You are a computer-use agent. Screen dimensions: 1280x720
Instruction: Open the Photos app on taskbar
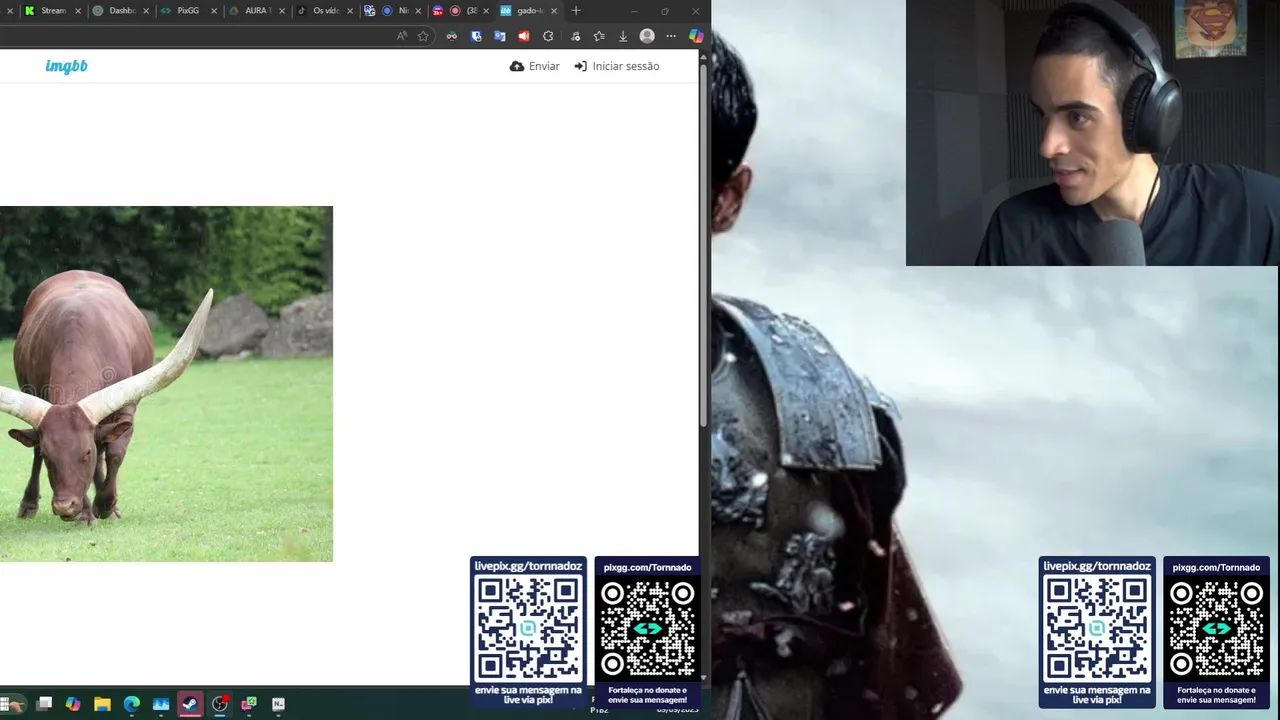[x=161, y=704]
